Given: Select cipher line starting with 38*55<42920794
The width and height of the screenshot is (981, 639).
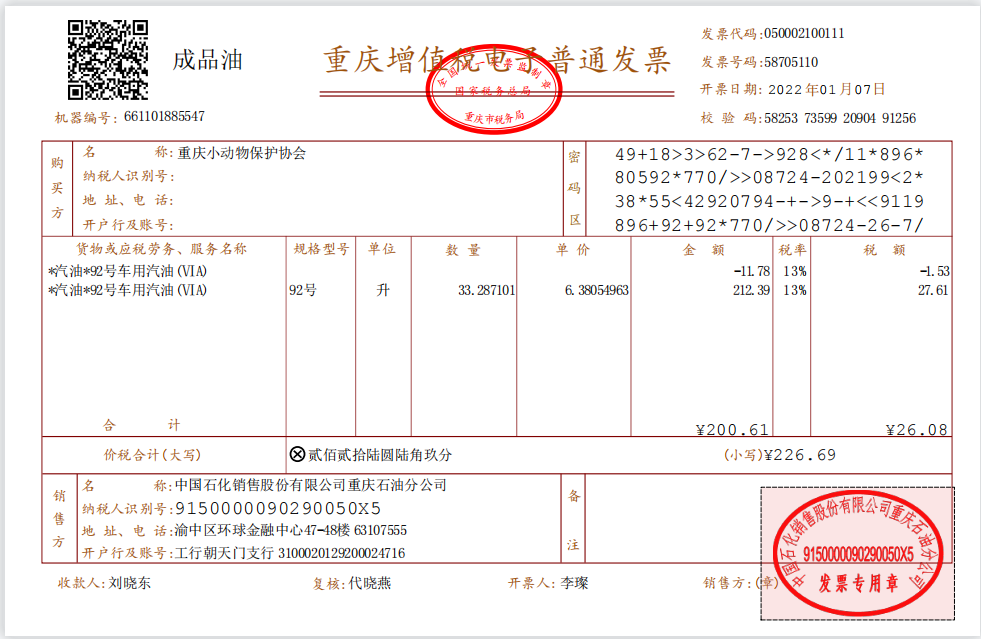Looking at the screenshot, I should click(769, 202).
